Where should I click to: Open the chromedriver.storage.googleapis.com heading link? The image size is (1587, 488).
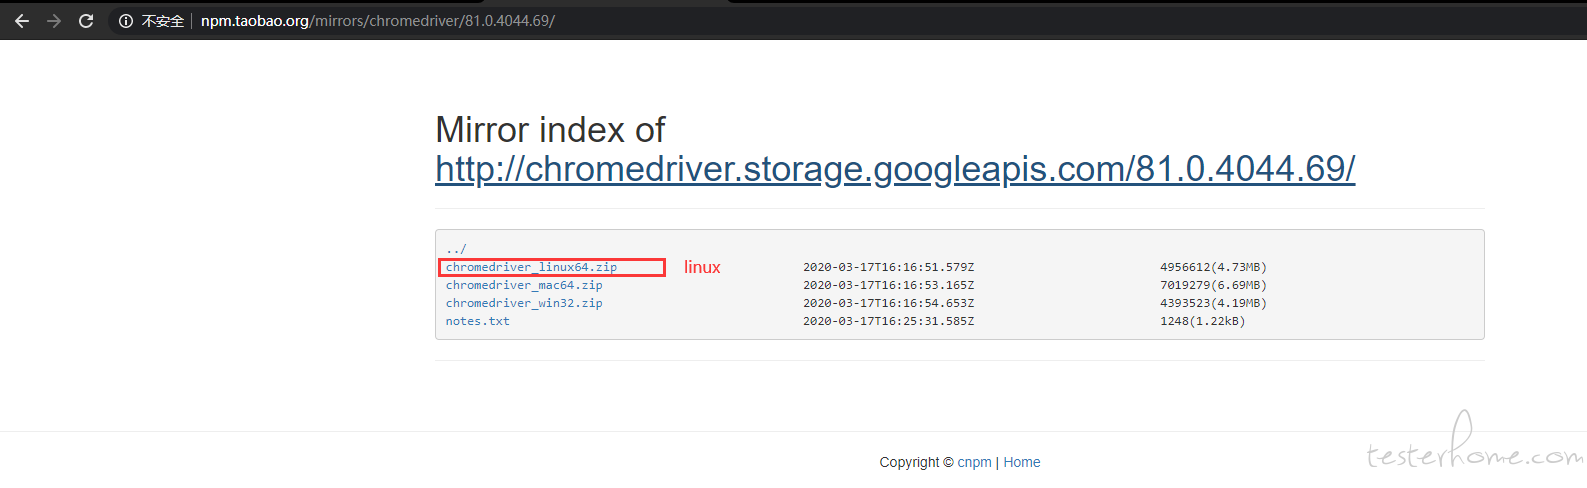pyautogui.click(x=895, y=169)
